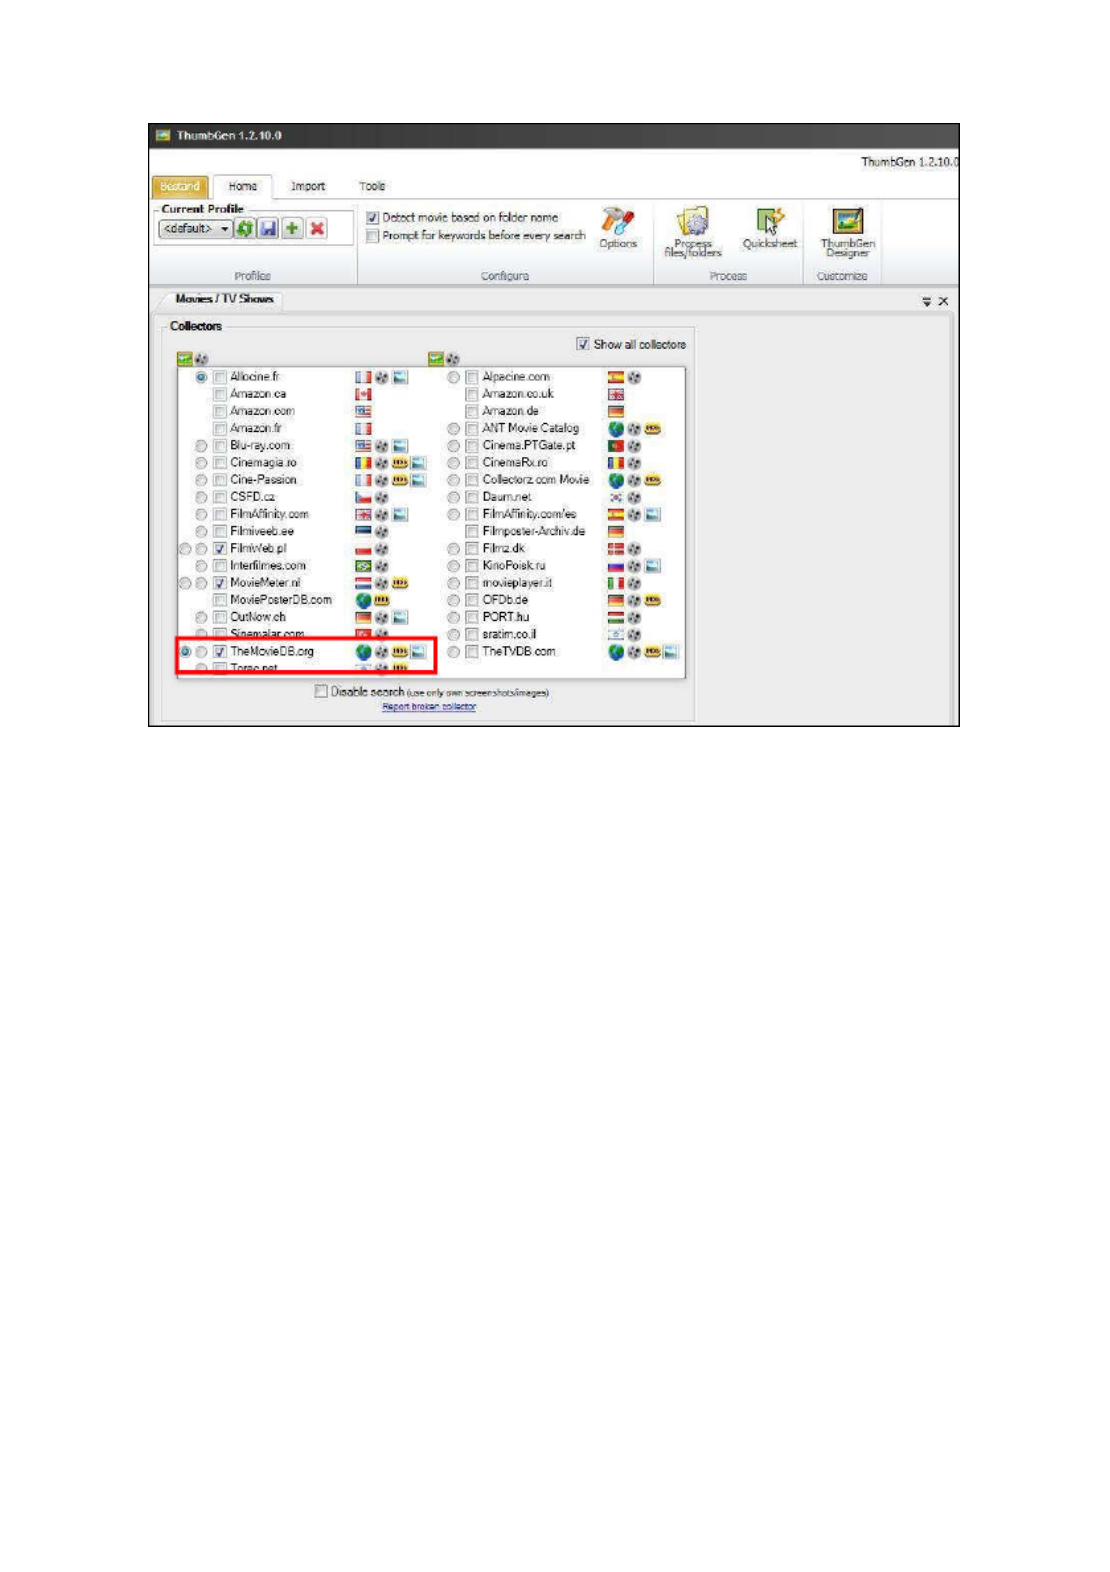The image size is (1110, 1572).
Task: Delete the profile (red X icon)
Action: pyautogui.click(x=317, y=229)
